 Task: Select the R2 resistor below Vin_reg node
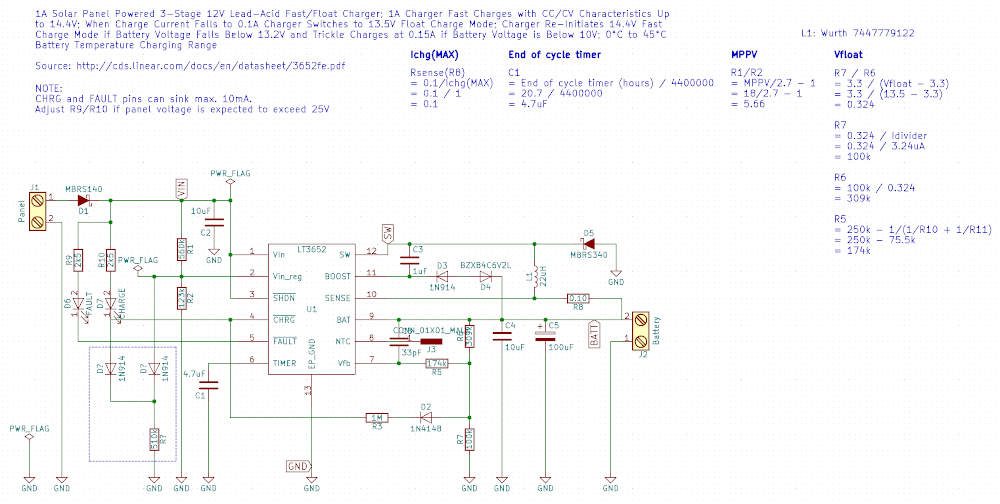[182, 299]
